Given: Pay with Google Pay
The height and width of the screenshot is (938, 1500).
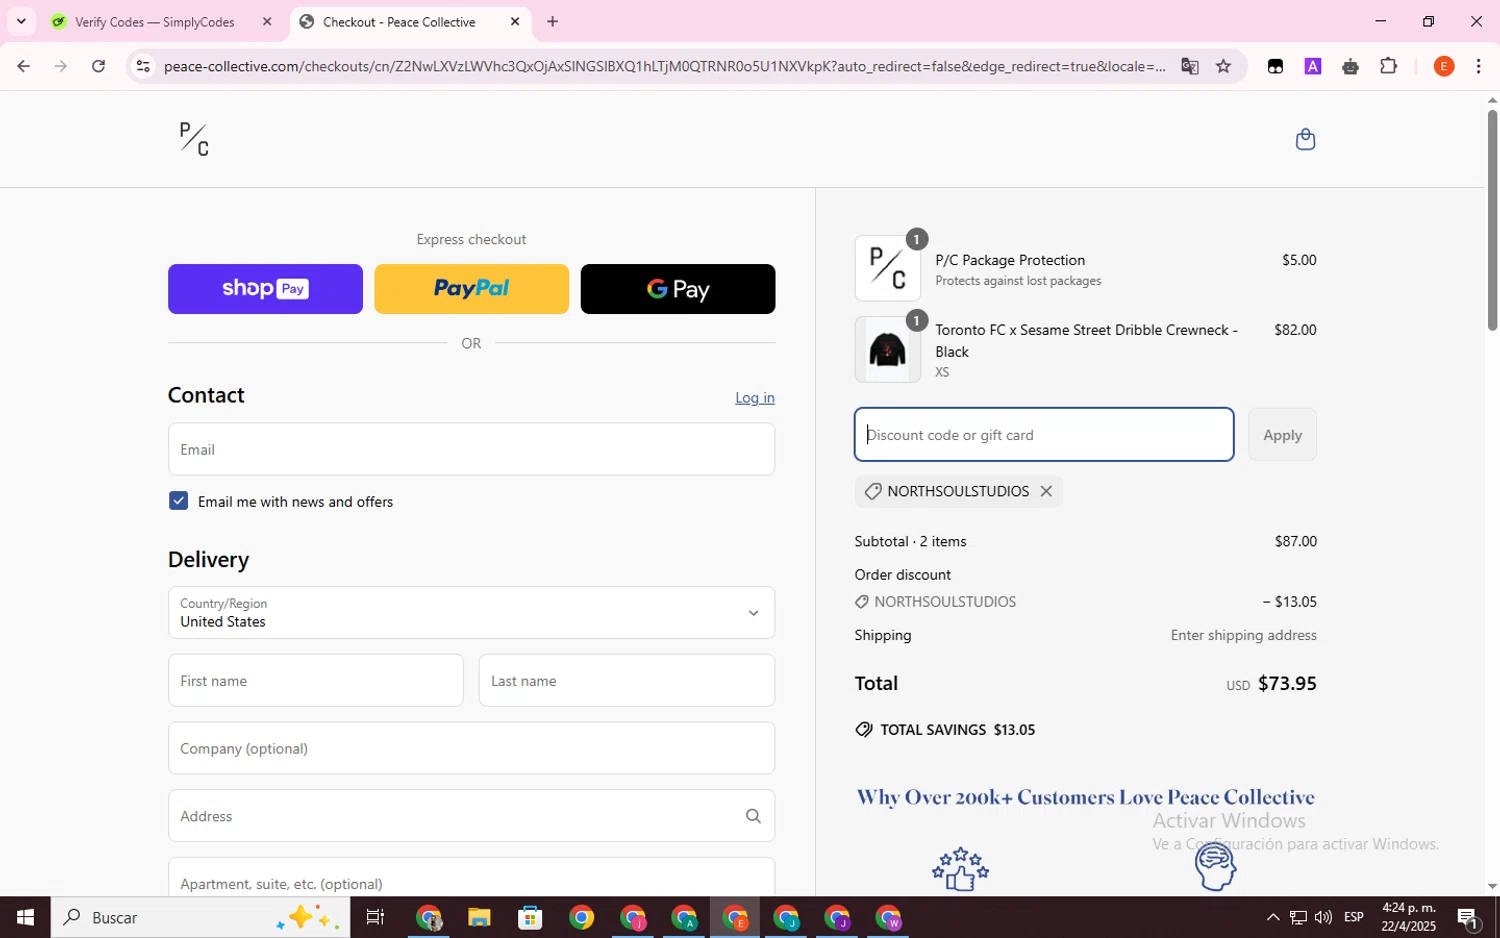Looking at the screenshot, I should [677, 289].
